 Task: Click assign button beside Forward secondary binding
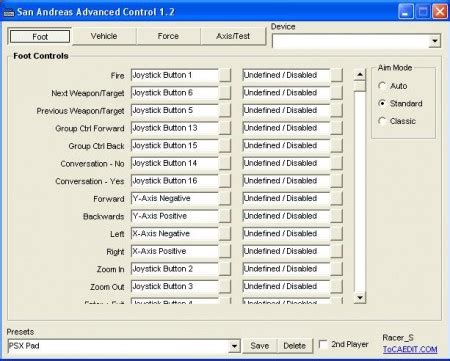tap(337, 199)
